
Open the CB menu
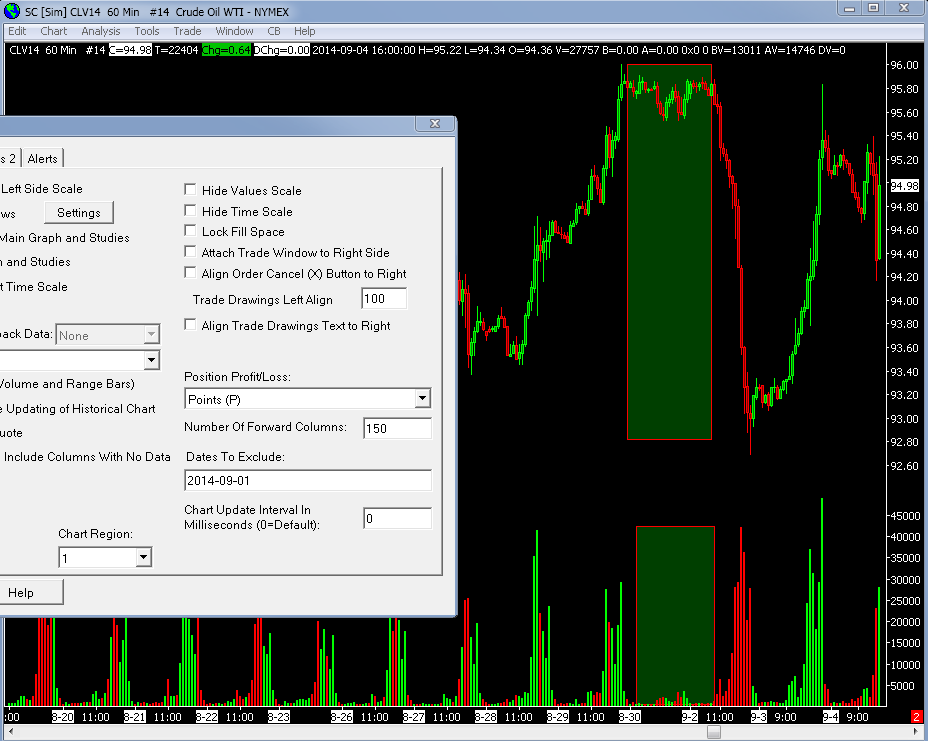[x=273, y=31]
